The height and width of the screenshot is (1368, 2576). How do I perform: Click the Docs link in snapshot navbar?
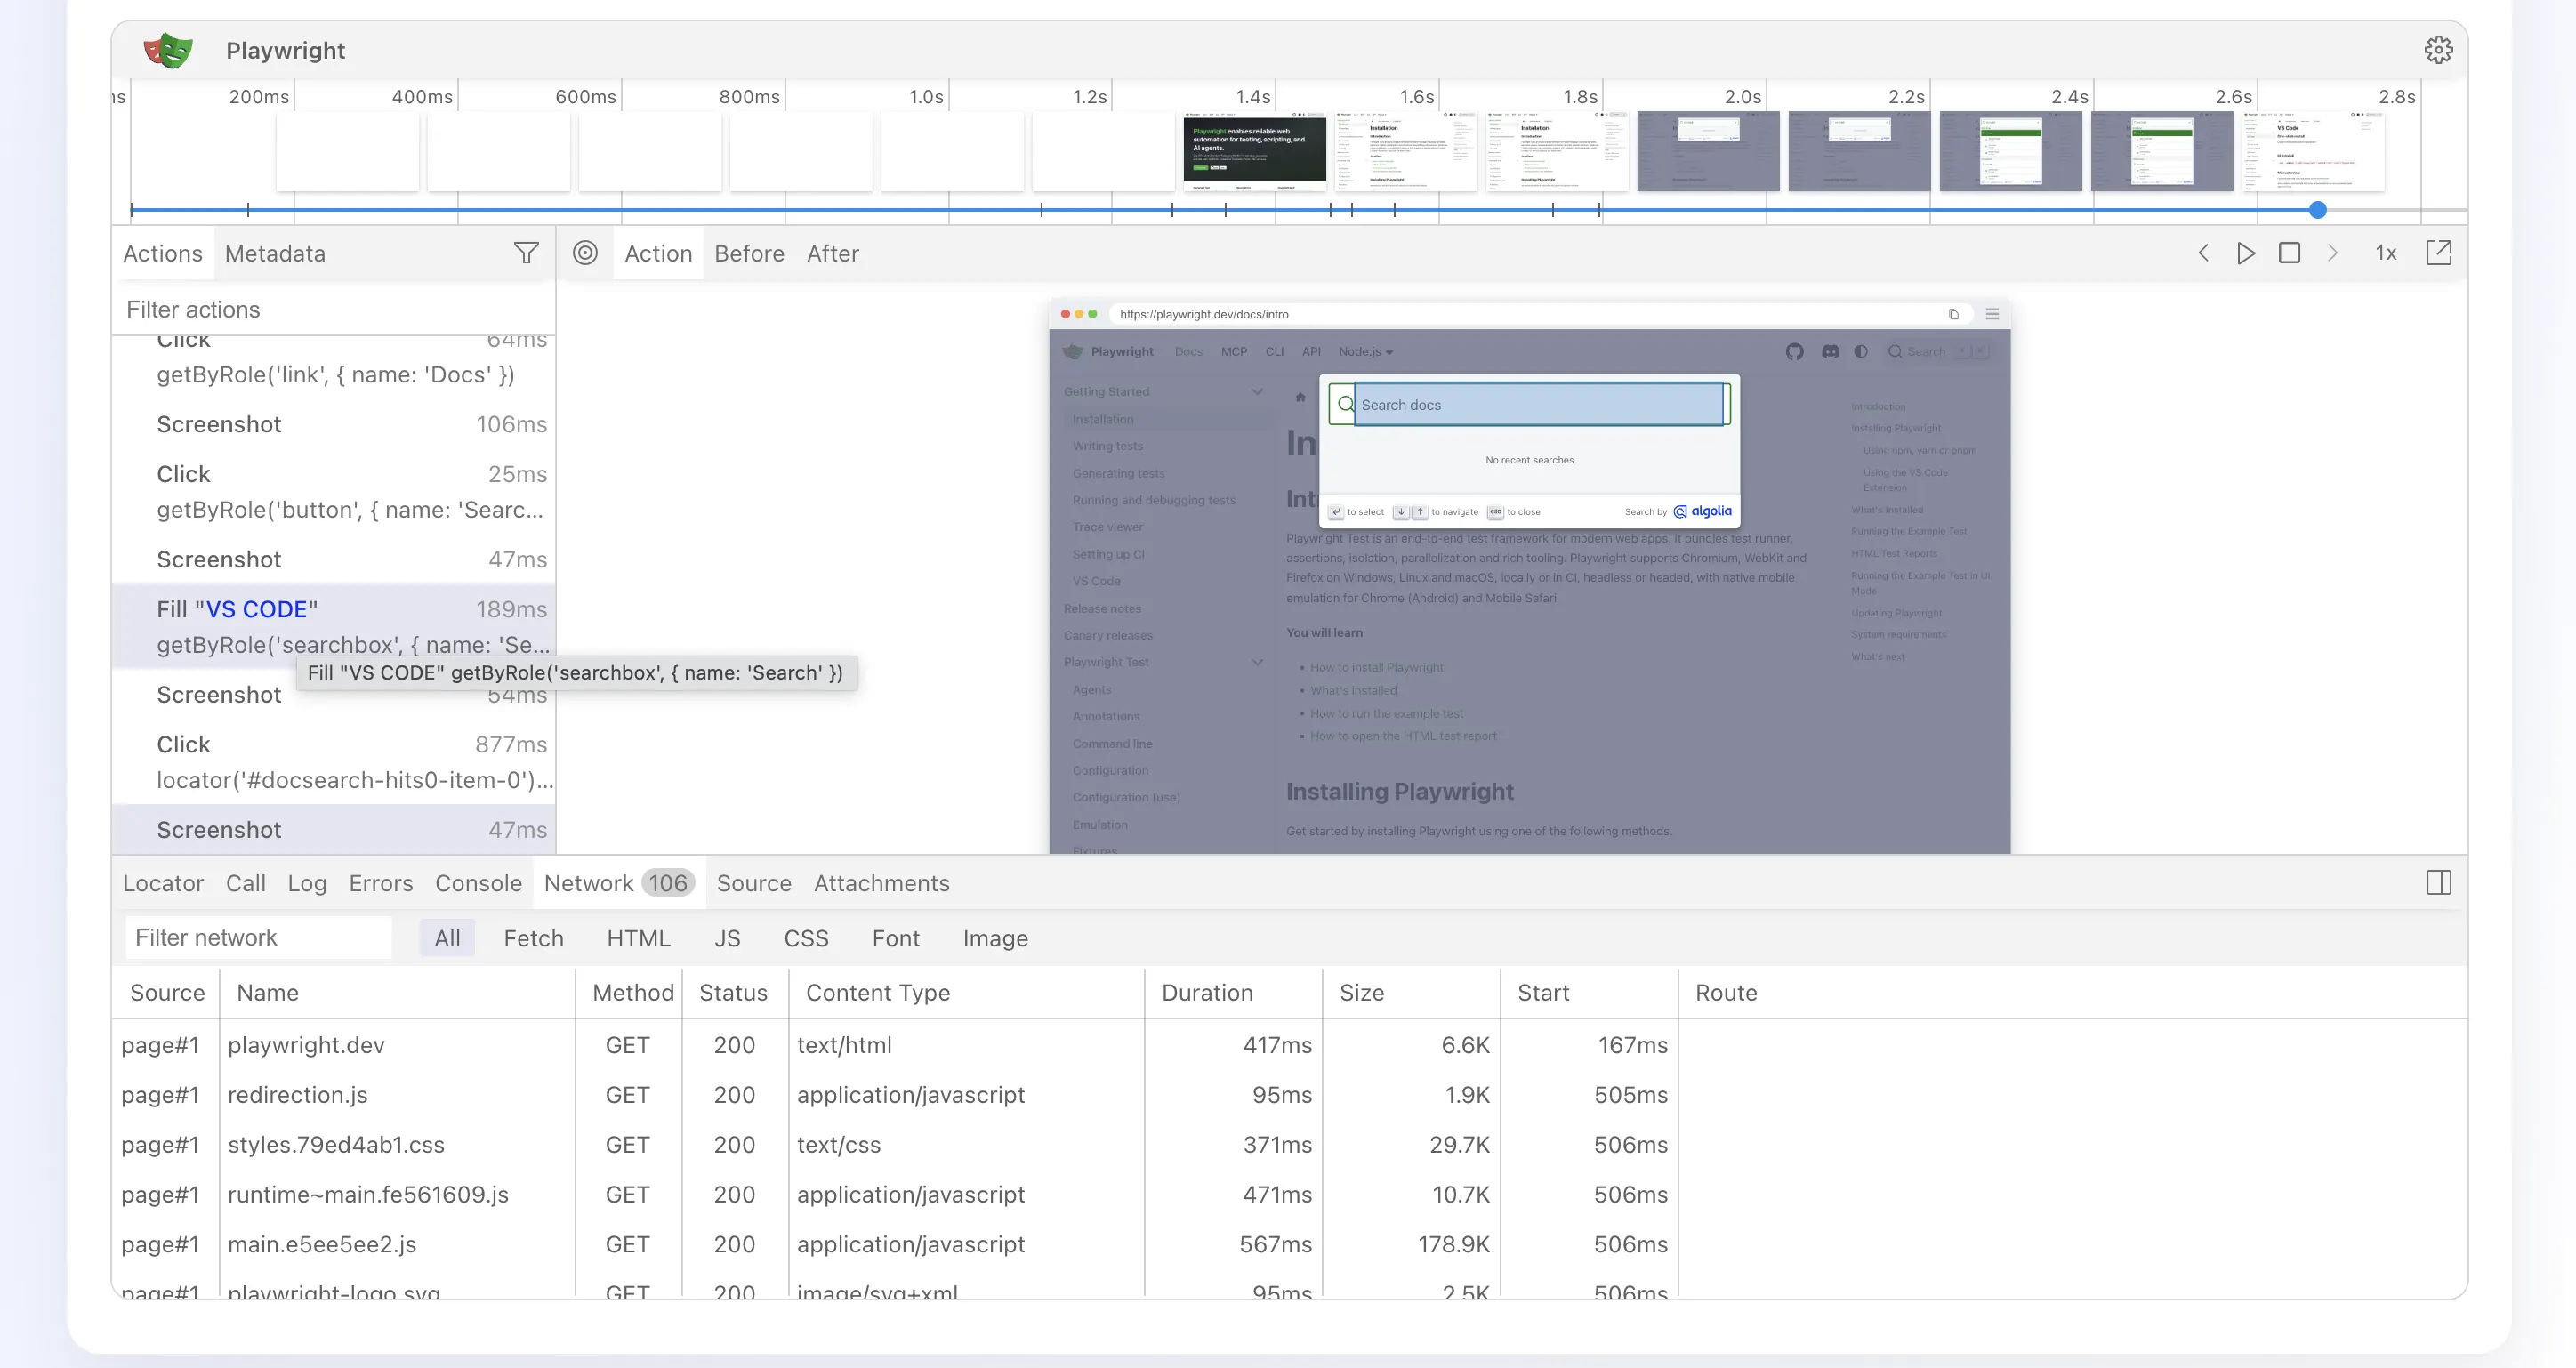(x=1188, y=351)
